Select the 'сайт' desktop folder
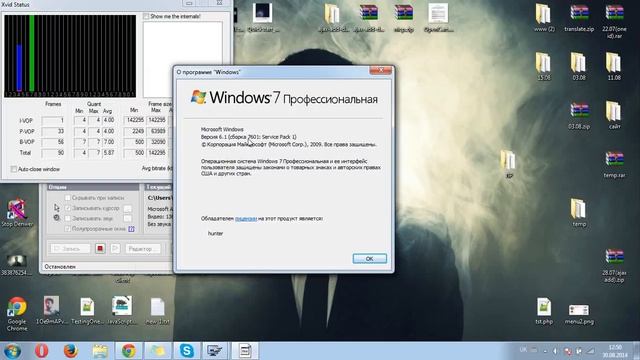Viewport: 640px width, 360px height. (x=614, y=116)
